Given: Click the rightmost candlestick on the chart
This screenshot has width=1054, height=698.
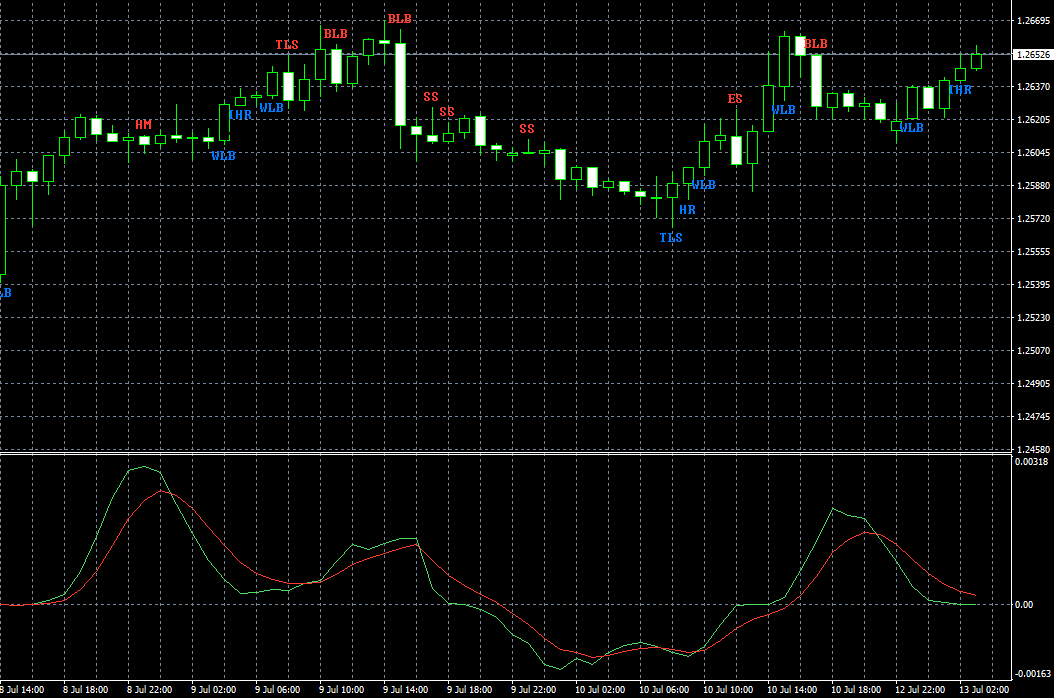Looking at the screenshot, I should tap(976, 61).
